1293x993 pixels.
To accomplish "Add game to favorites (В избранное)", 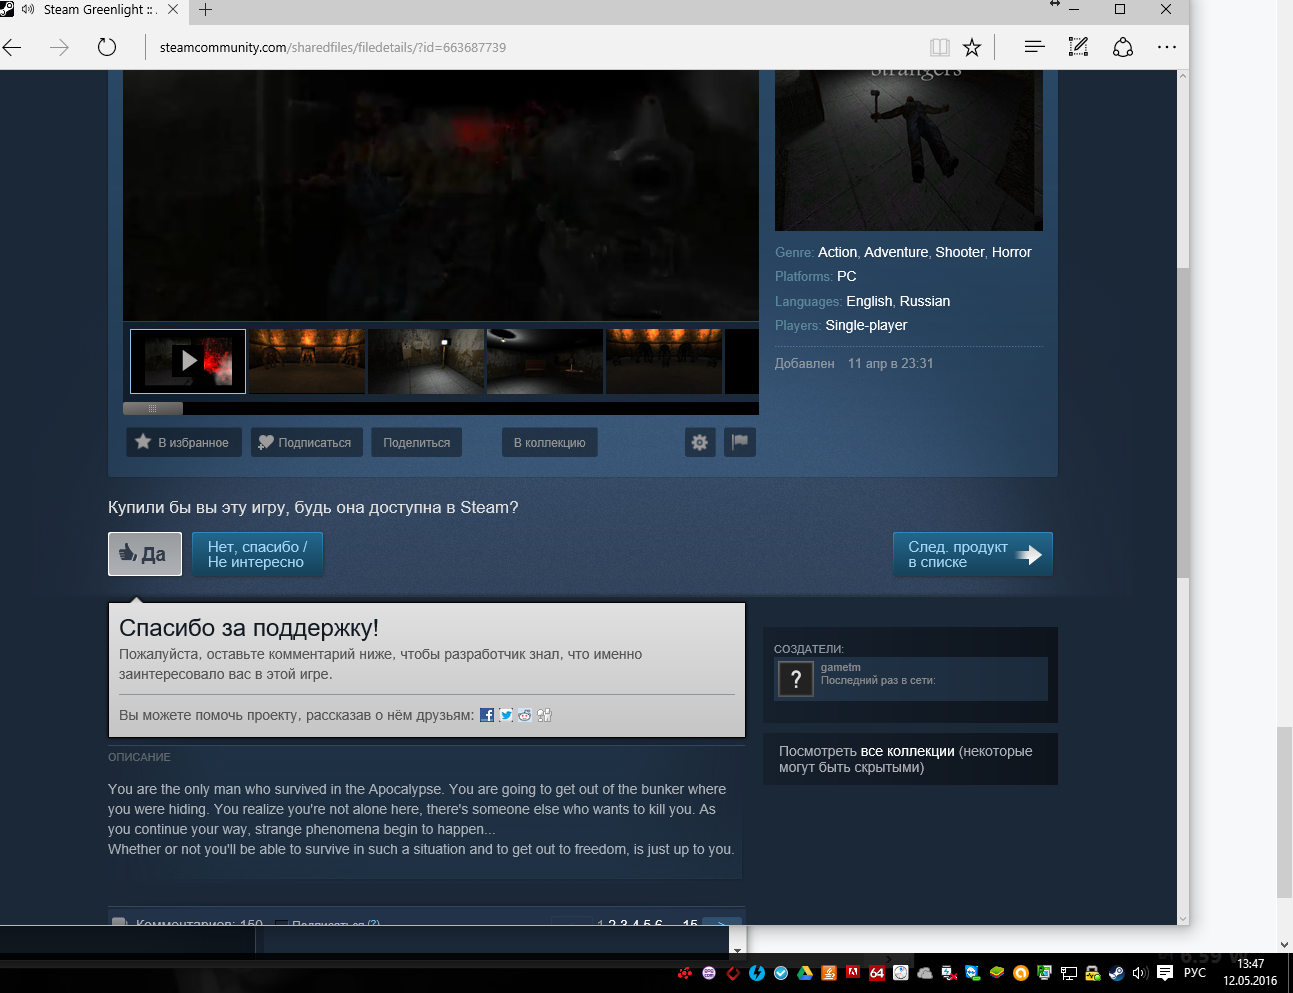I will coord(184,442).
